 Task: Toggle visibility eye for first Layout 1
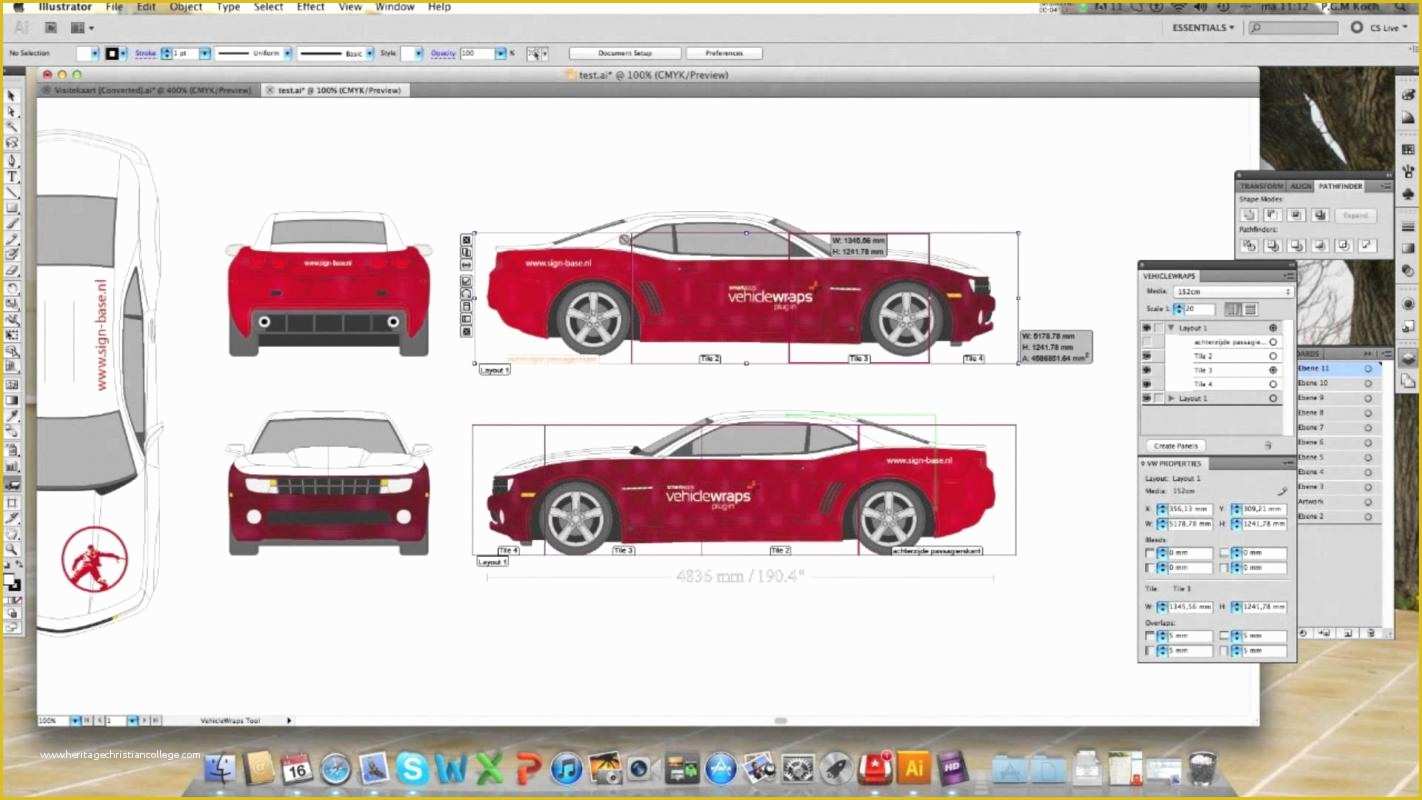(x=1147, y=328)
